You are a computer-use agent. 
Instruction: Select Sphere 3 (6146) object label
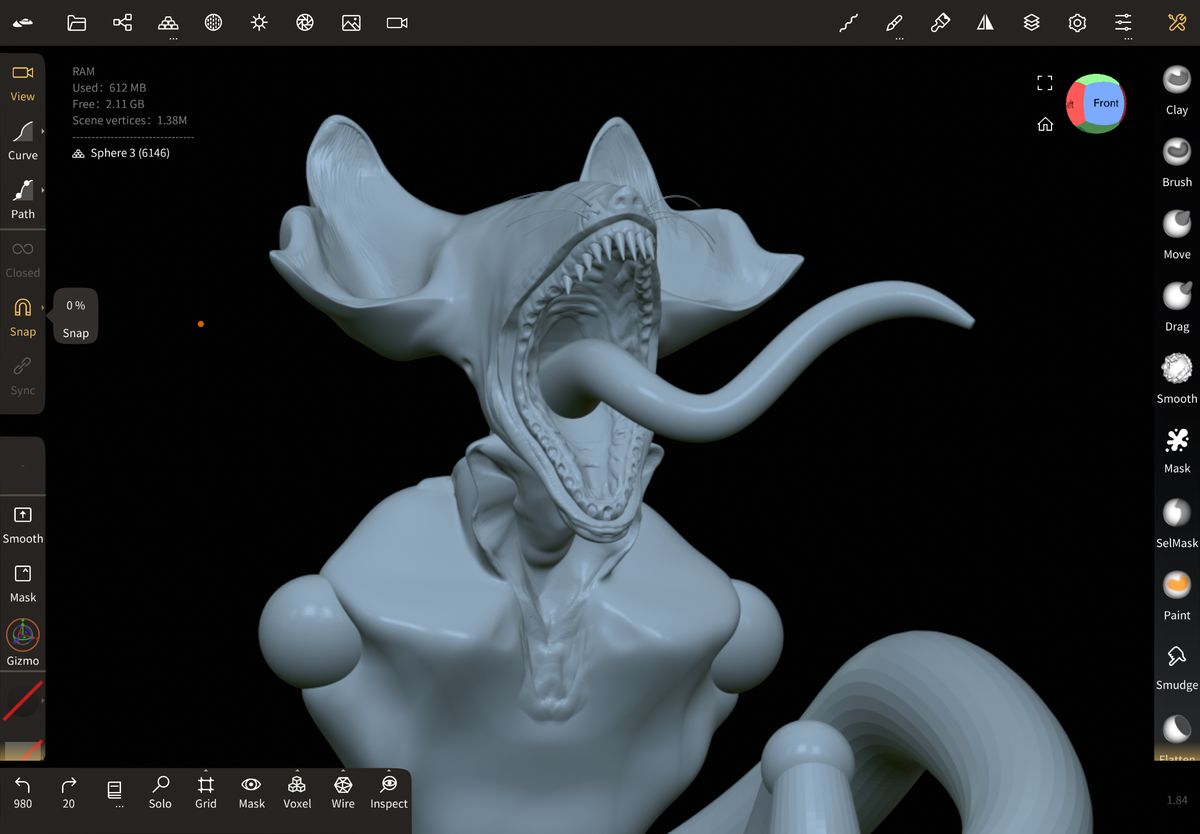click(x=121, y=153)
